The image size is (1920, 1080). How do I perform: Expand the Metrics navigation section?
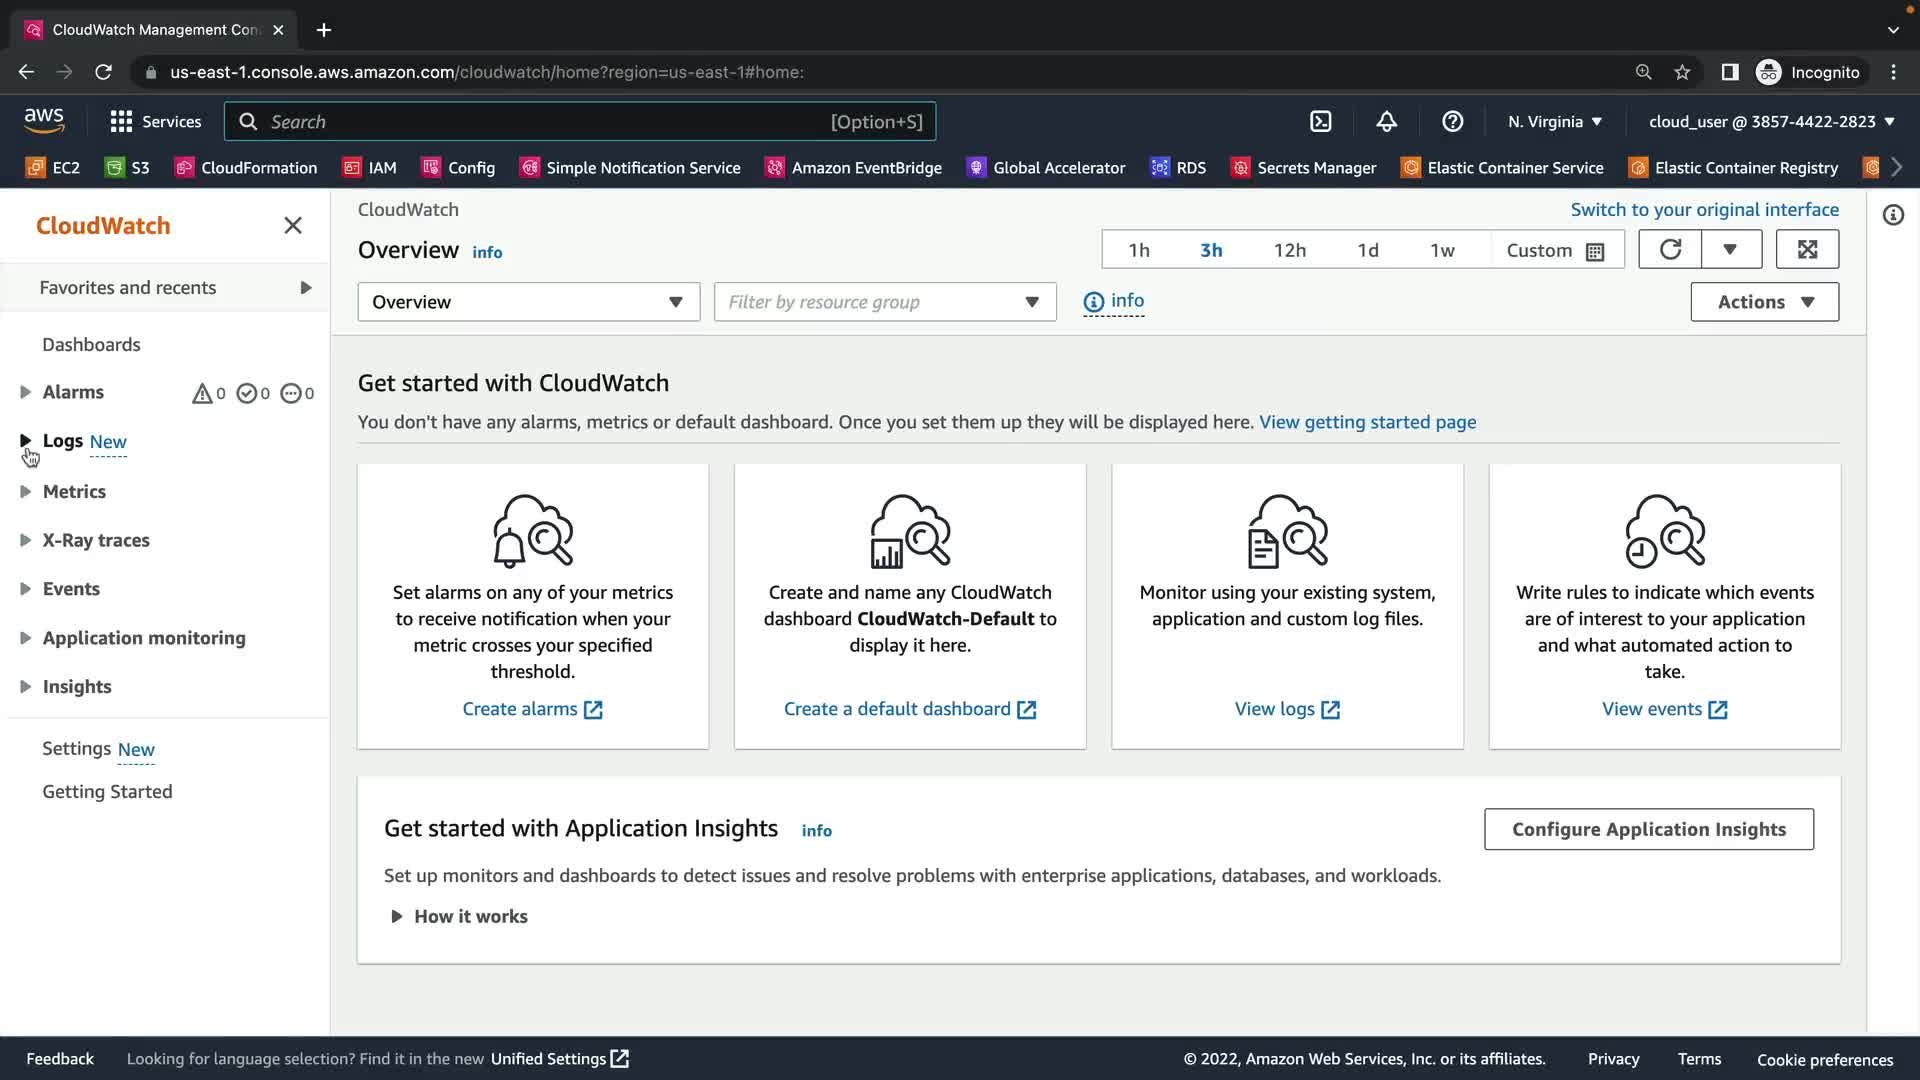pos(25,491)
